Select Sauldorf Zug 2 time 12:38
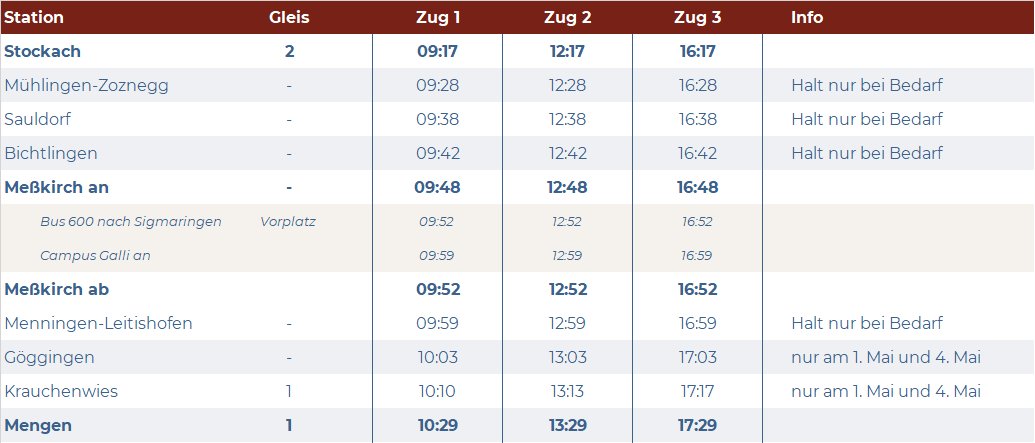The image size is (1035, 443). pyautogui.click(x=567, y=119)
